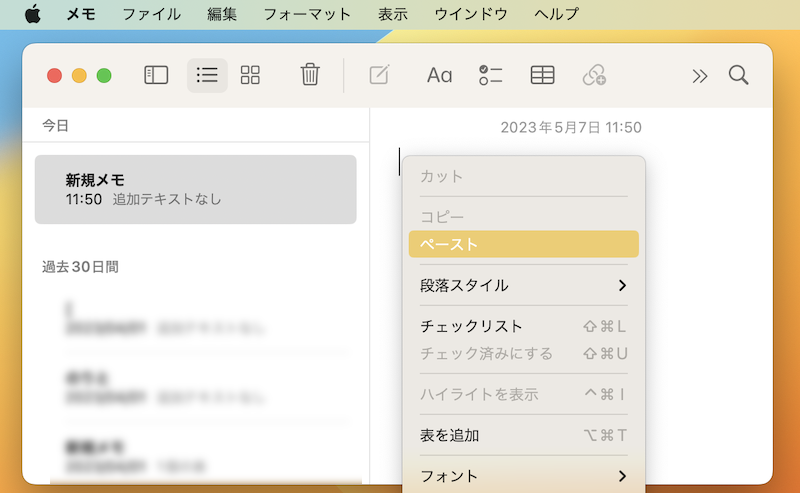Image resolution: width=800 pixels, height=493 pixels.
Task: Click the compose new note icon
Action: pyautogui.click(x=379, y=75)
